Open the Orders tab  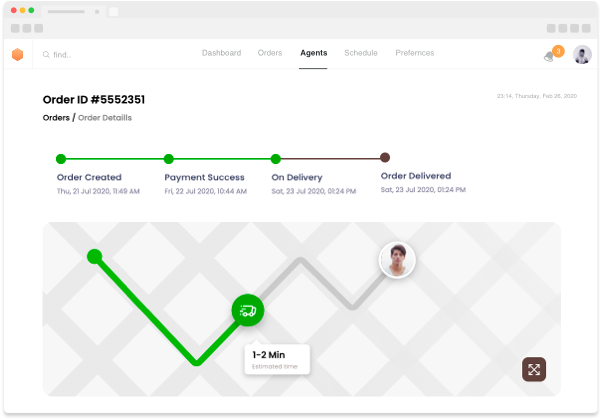click(x=270, y=53)
